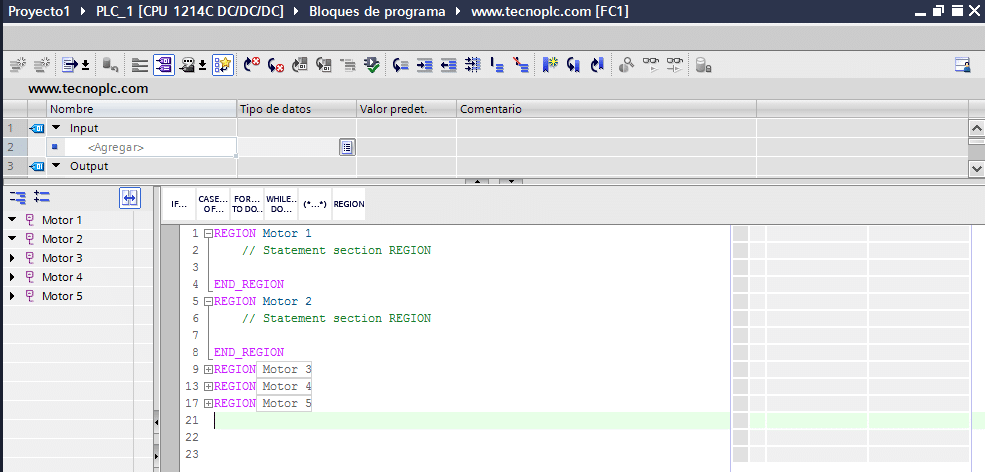The image size is (985, 472).
Task: Expand the Motor 3 region in code editor
Action: [208, 370]
